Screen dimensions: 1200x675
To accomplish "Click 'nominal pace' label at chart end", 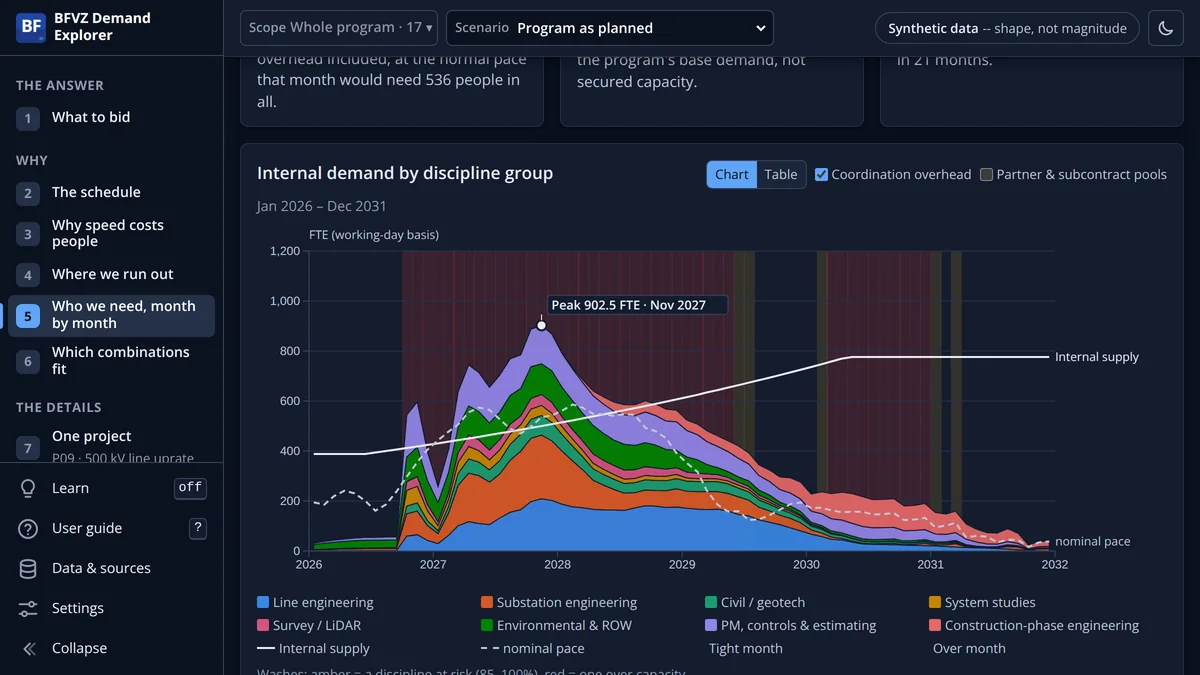I will tap(1093, 541).
